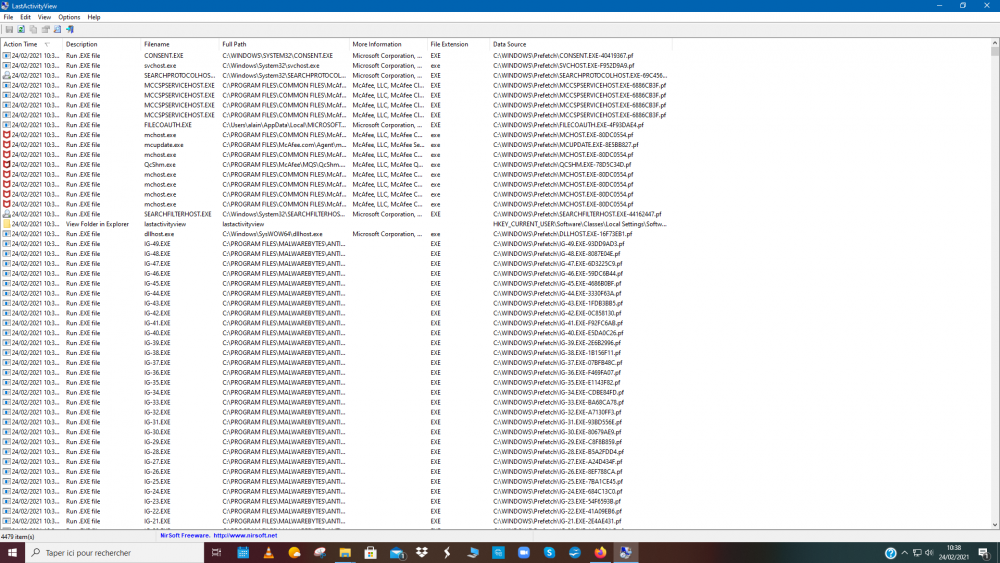This screenshot has height=563, width=1000.
Task: Refresh the activity list via toolbar icon
Action: tap(20, 29)
